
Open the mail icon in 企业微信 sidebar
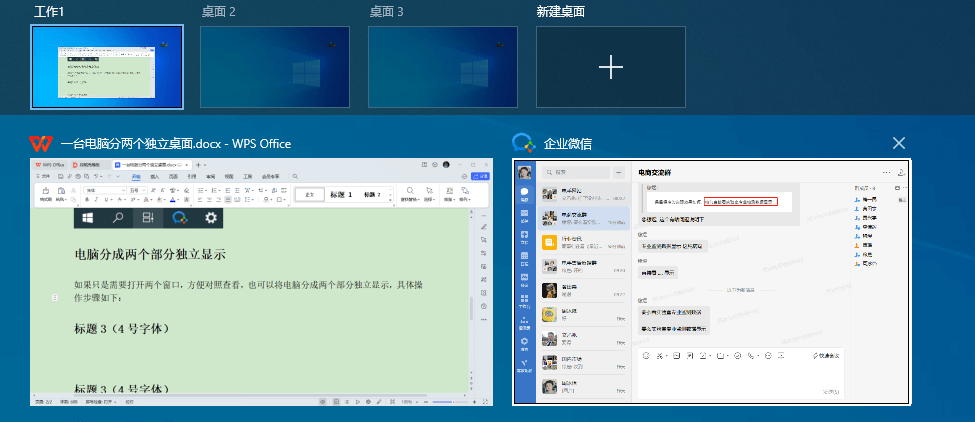tap(525, 215)
